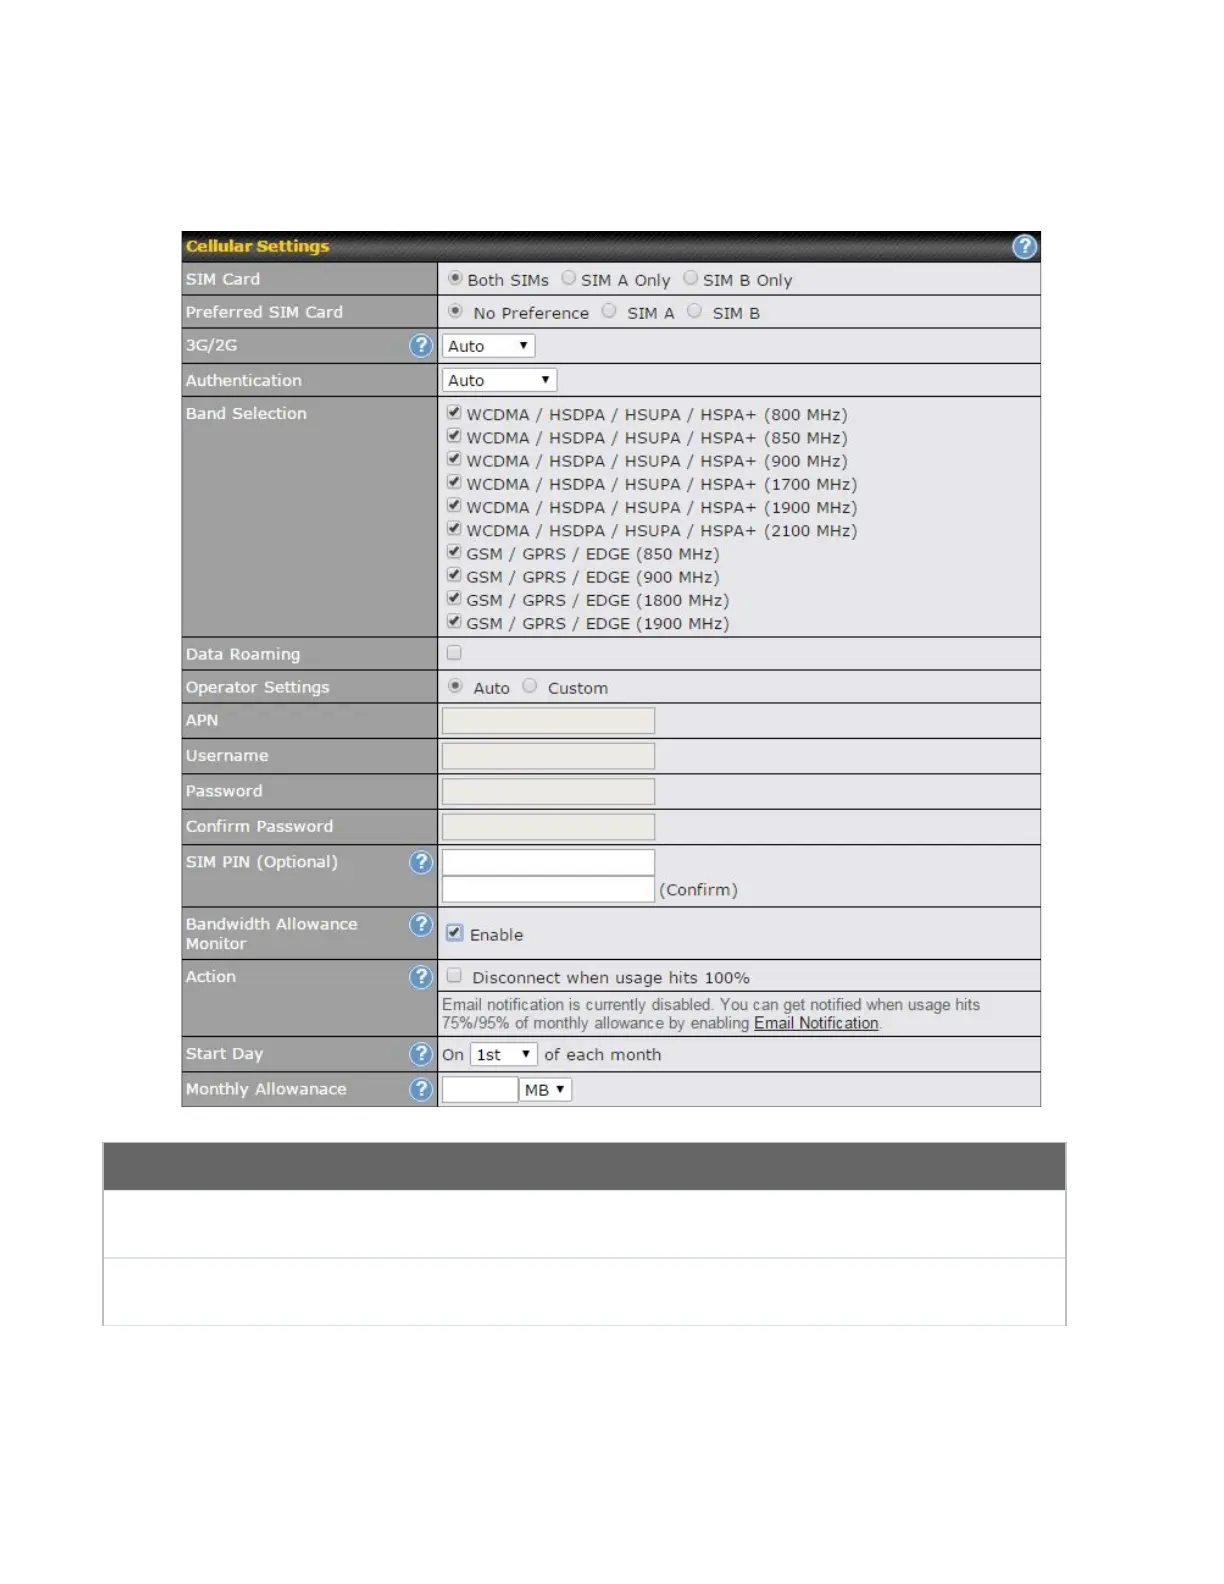This screenshot has height=1584, width=1224.
Task: Uncheck GSM / GPRS / EDGE 850 MHz
Action: coord(454,551)
